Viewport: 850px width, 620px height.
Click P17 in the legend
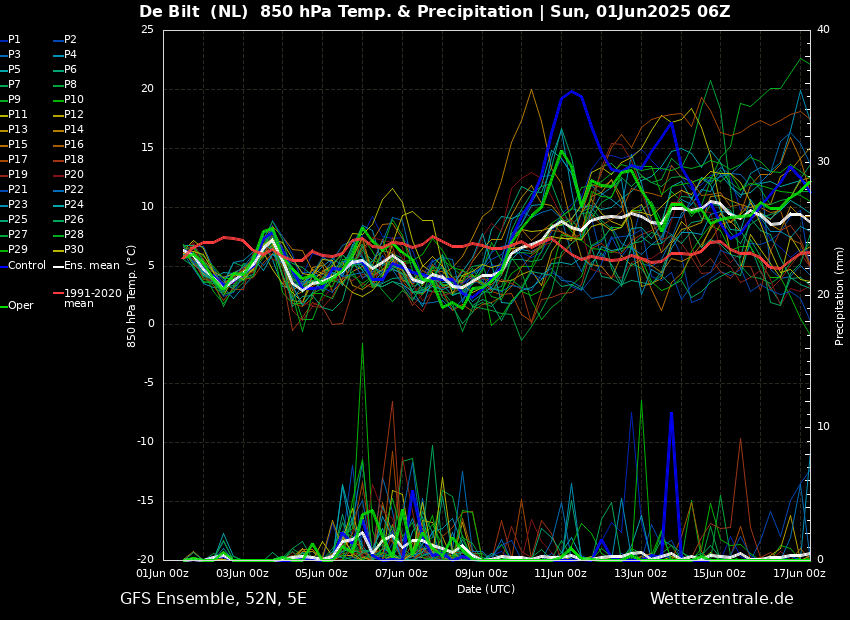point(14,160)
